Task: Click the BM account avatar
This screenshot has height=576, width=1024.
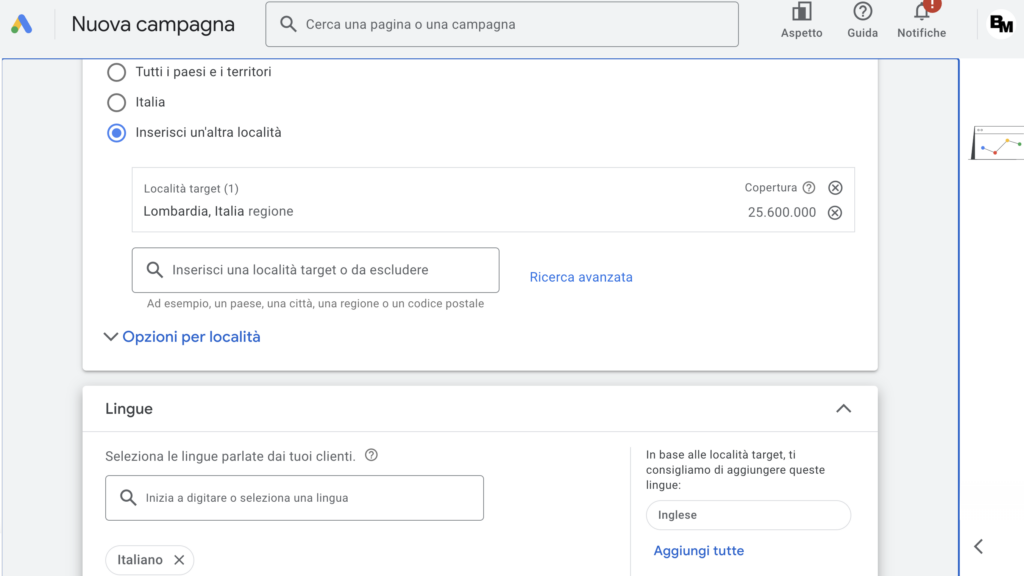Action: tap(1000, 24)
